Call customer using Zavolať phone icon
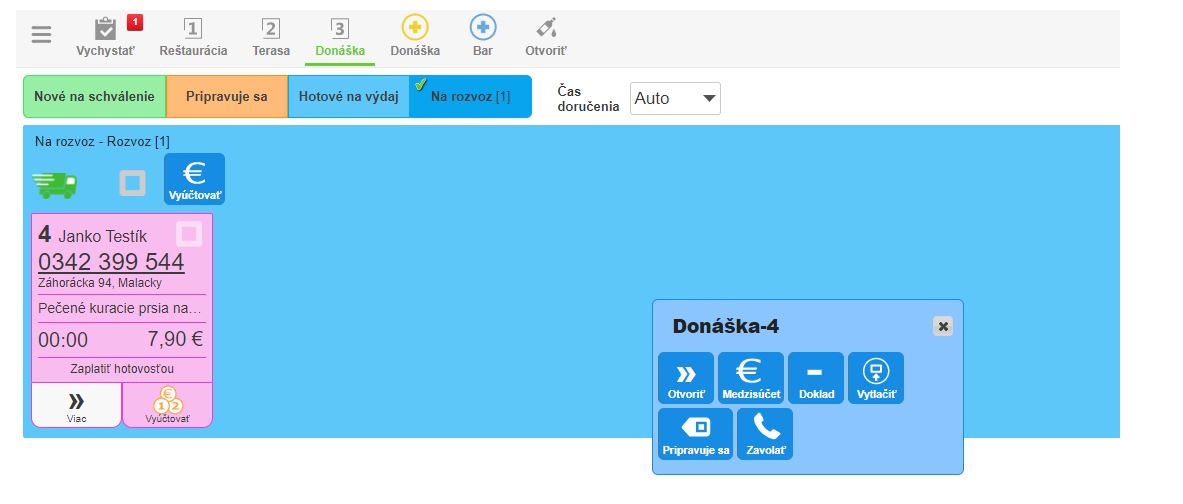This screenshot has width=1183, height=504. 765,434
